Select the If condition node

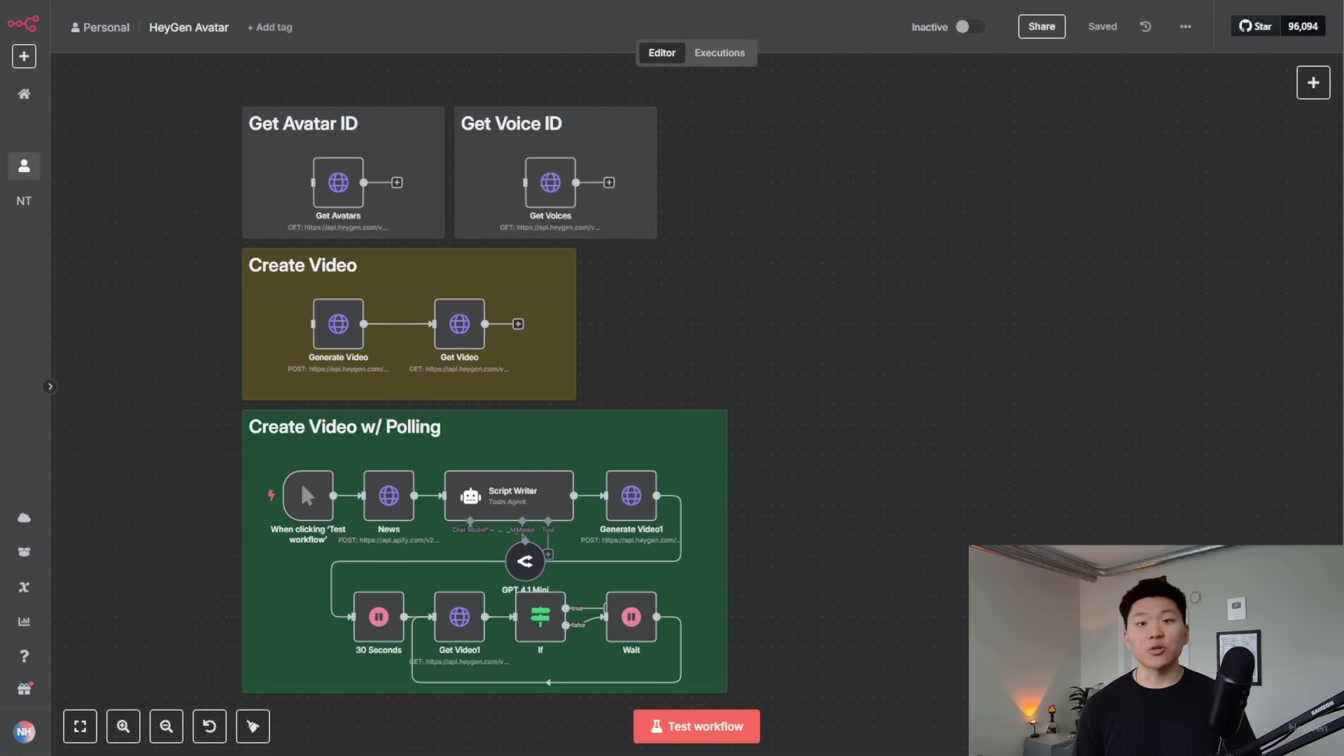[x=540, y=617]
